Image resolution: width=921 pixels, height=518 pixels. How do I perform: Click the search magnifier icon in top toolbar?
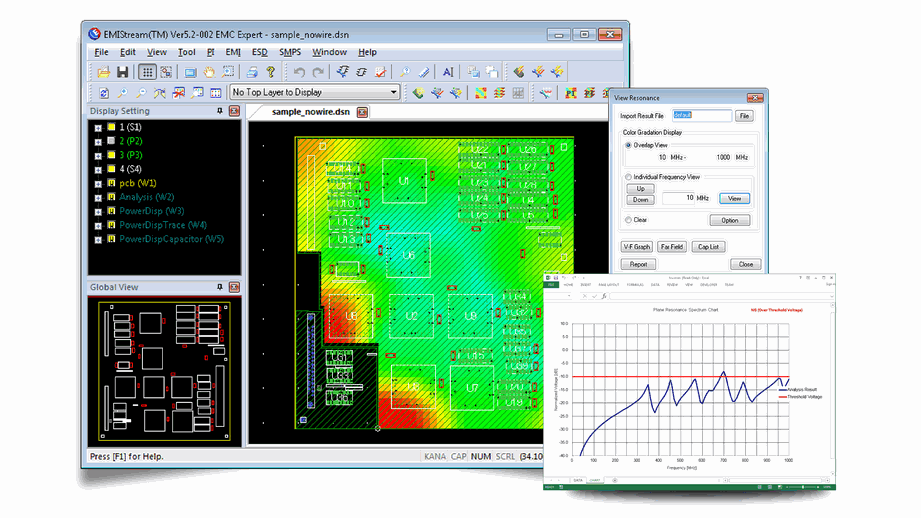tap(405, 72)
